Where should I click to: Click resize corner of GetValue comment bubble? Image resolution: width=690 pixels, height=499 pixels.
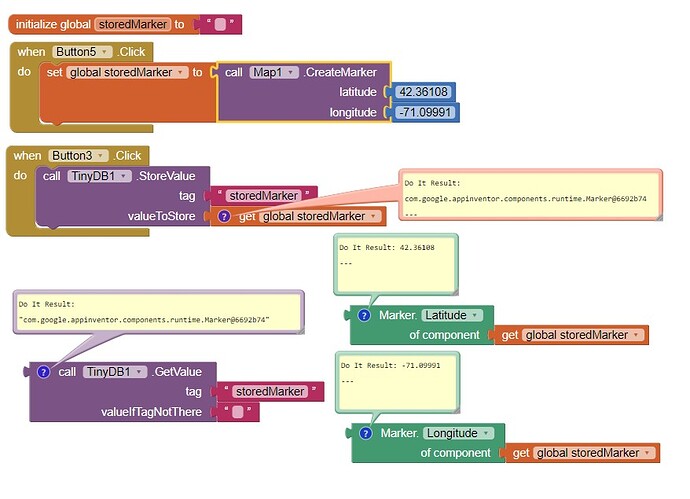pyautogui.click(x=301, y=331)
